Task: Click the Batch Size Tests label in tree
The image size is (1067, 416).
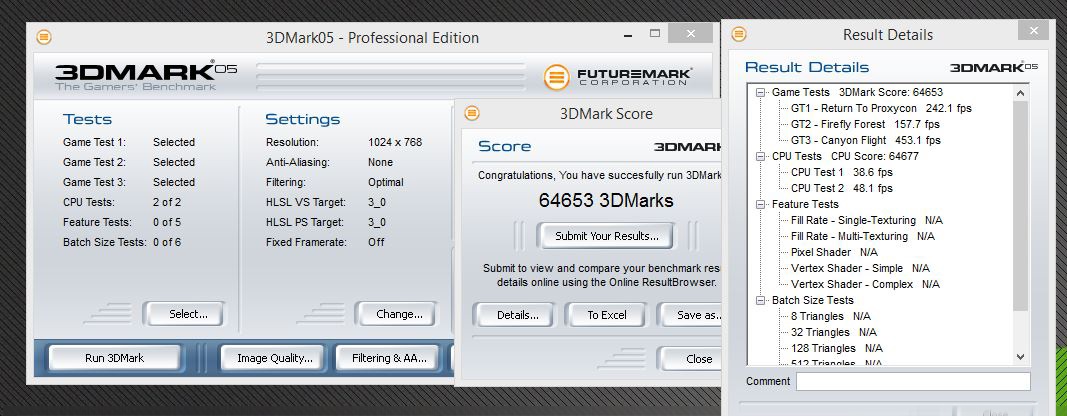Action: tap(812, 300)
